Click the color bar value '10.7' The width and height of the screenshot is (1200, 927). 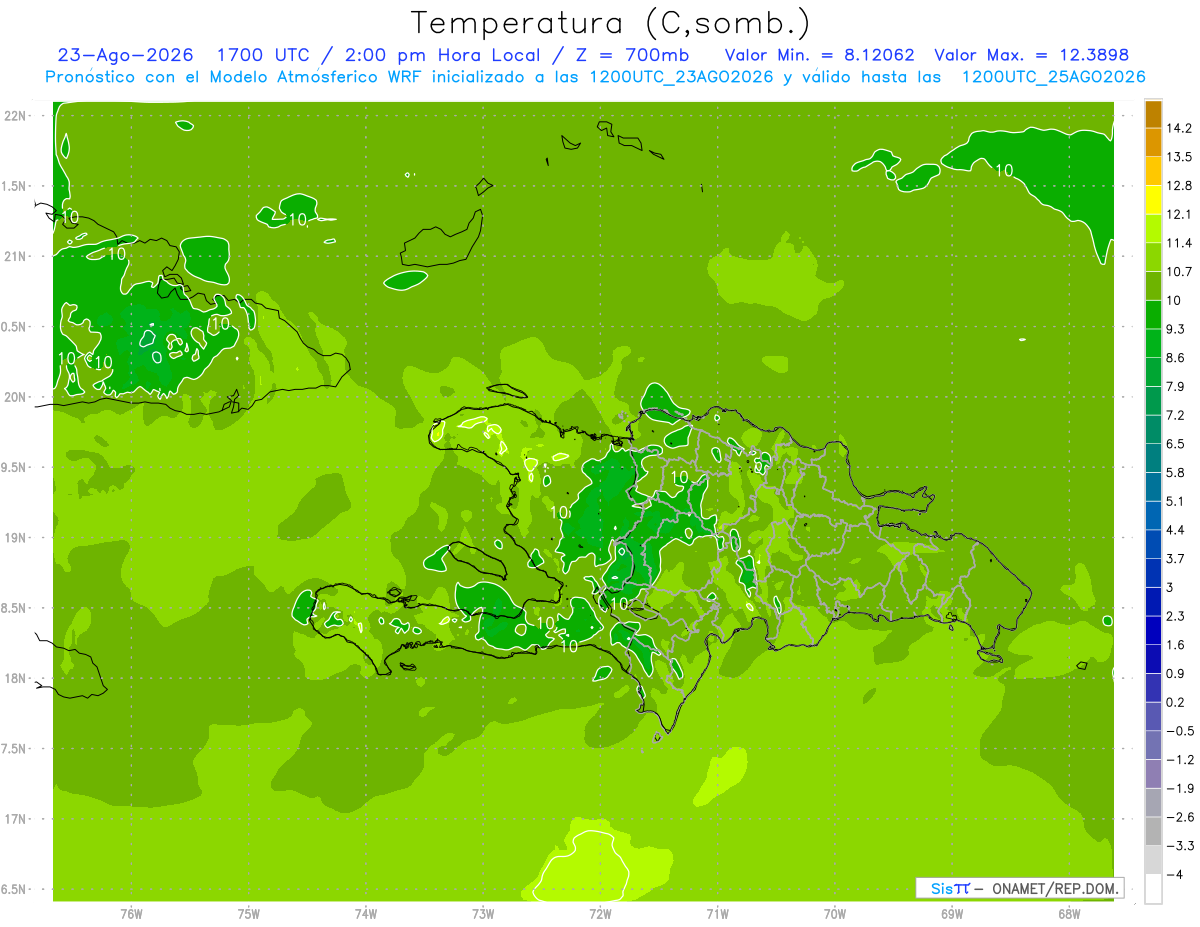(x=1180, y=272)
